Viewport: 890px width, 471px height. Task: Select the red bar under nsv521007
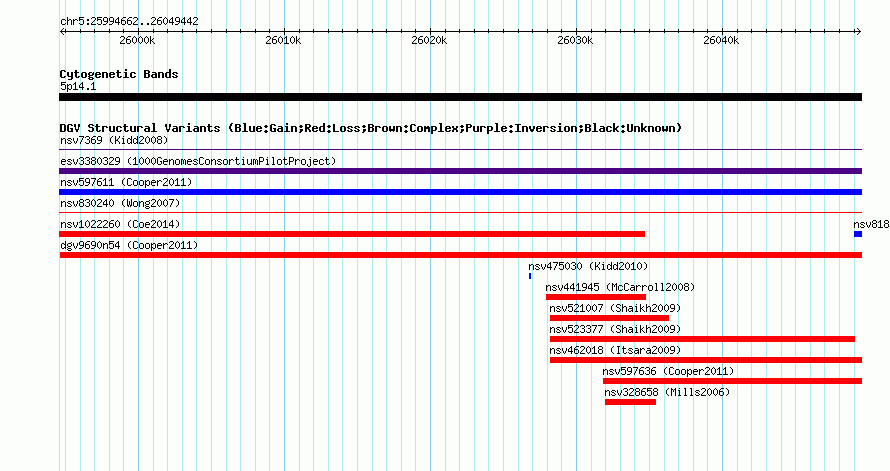[610, 318]
